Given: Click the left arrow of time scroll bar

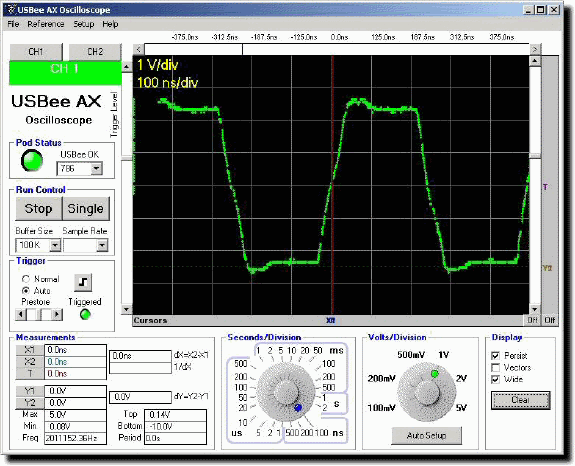Looking at the screenshot, I should point(139,49).
